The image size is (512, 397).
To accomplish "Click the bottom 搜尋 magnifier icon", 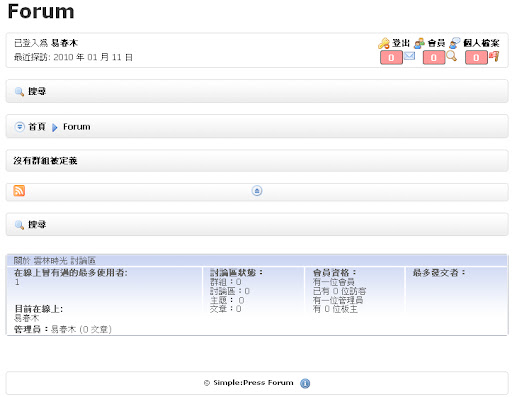I will click(x=19, y=225).
